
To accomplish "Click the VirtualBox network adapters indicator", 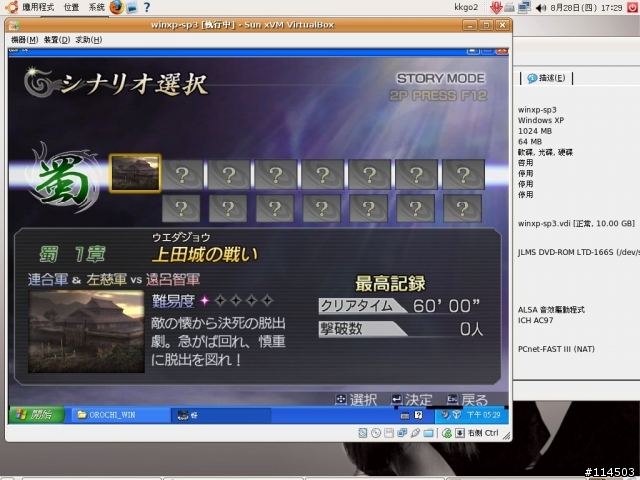I will tap(402, 433).
